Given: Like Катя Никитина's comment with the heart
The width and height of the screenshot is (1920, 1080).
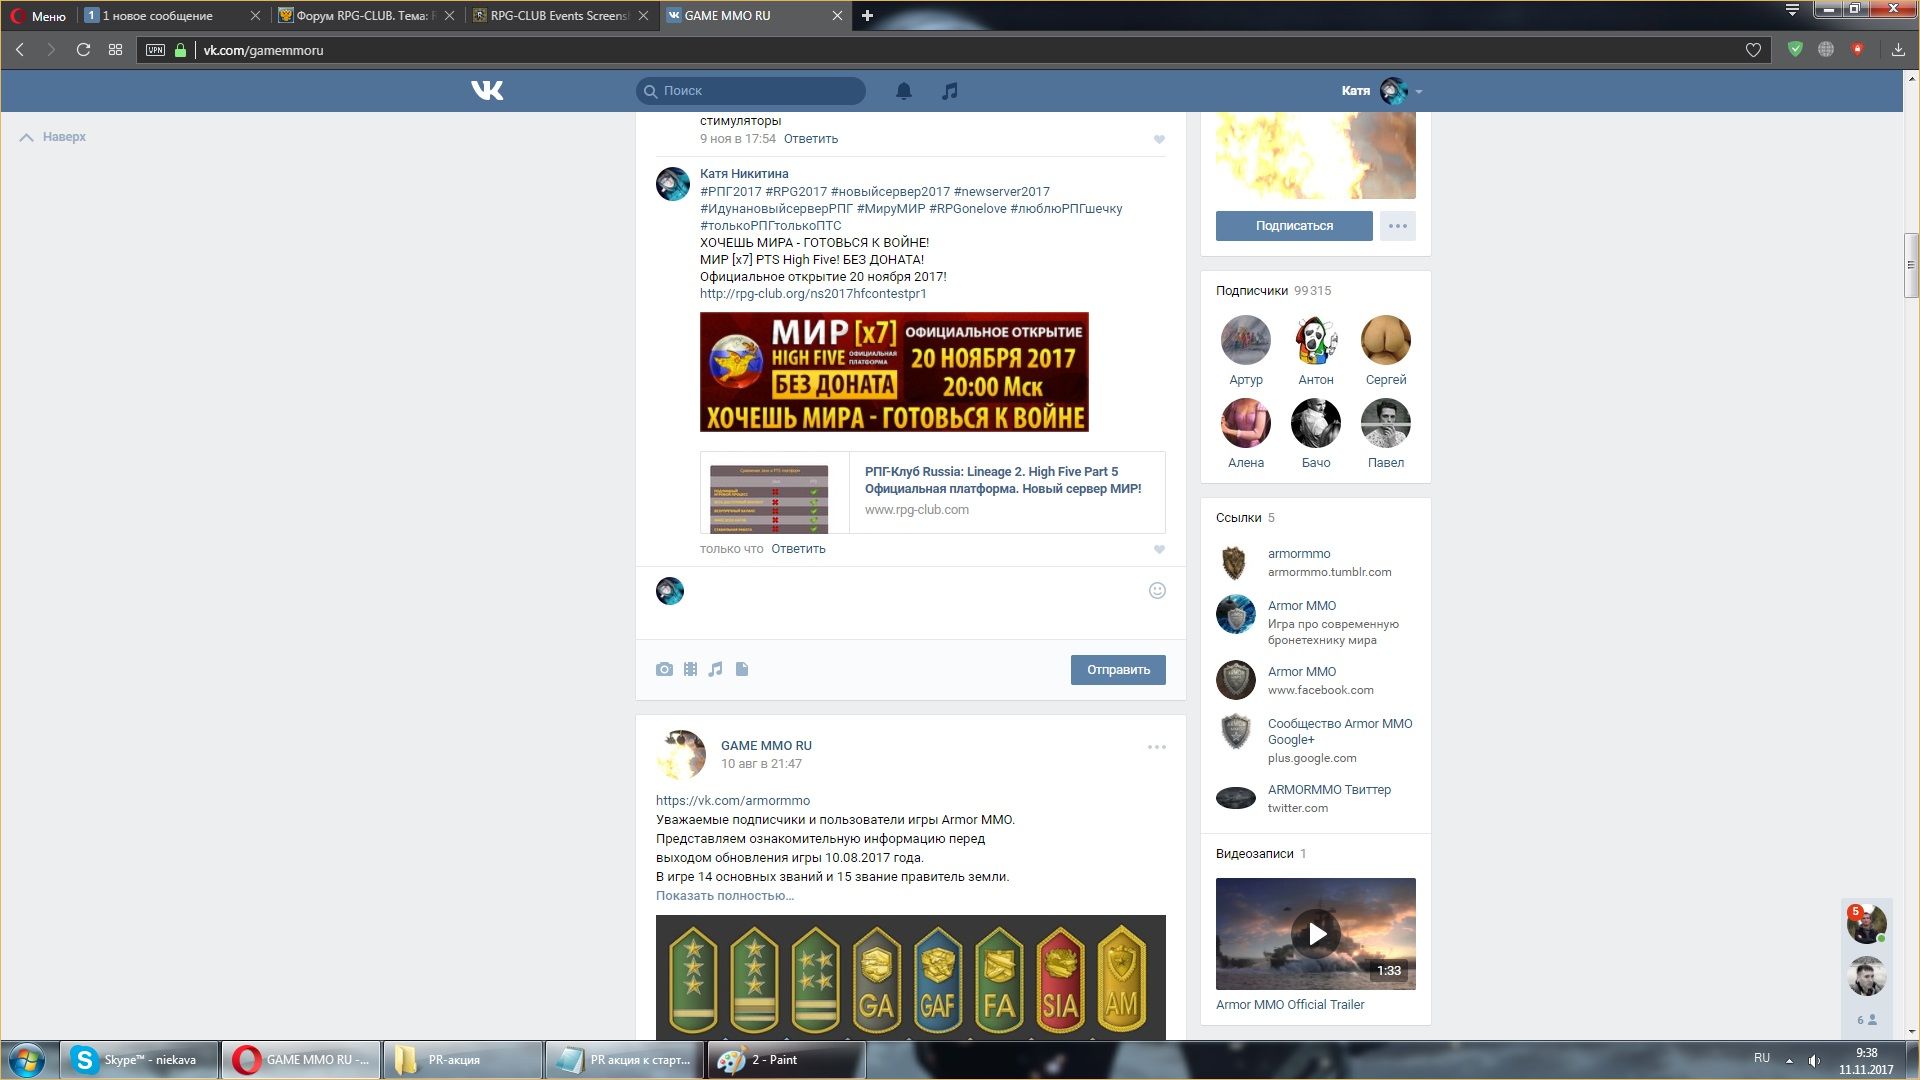Looking at the screenshot, I should tap(1159, 549).
